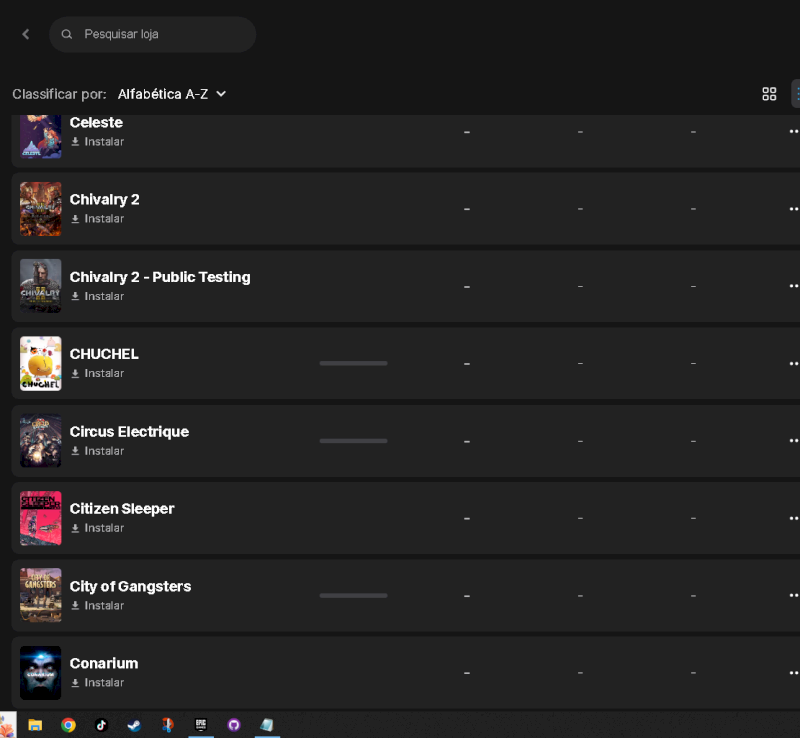Open Celeste game thumbnail
Screen dimensions: 800x738
pos(40,136)
